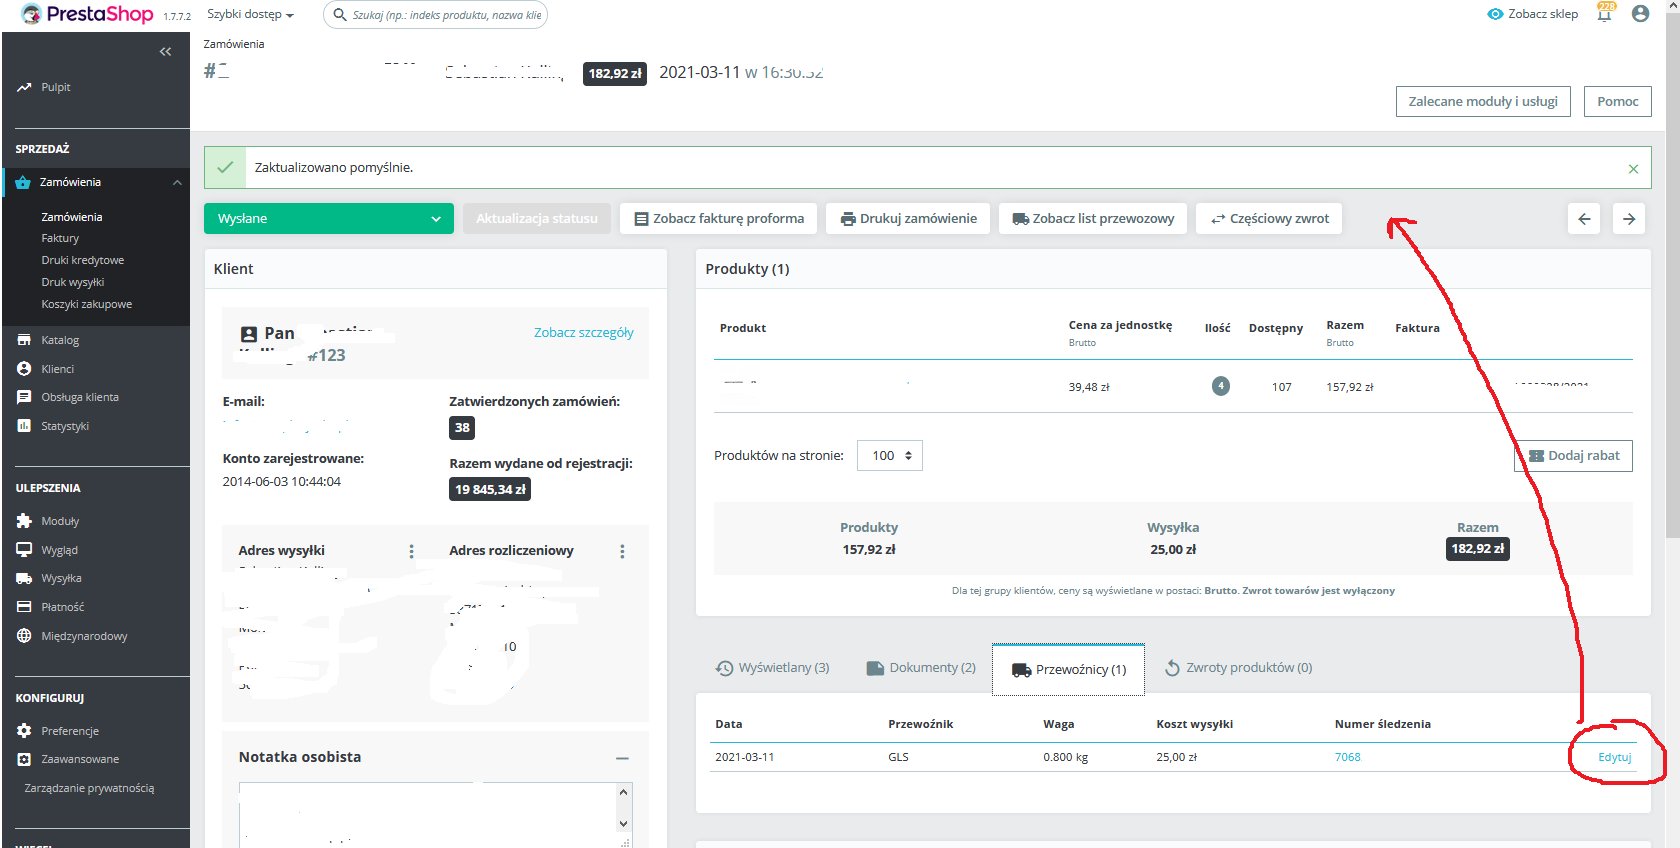
Task: Go to next order arrow
Action: 1629,219
